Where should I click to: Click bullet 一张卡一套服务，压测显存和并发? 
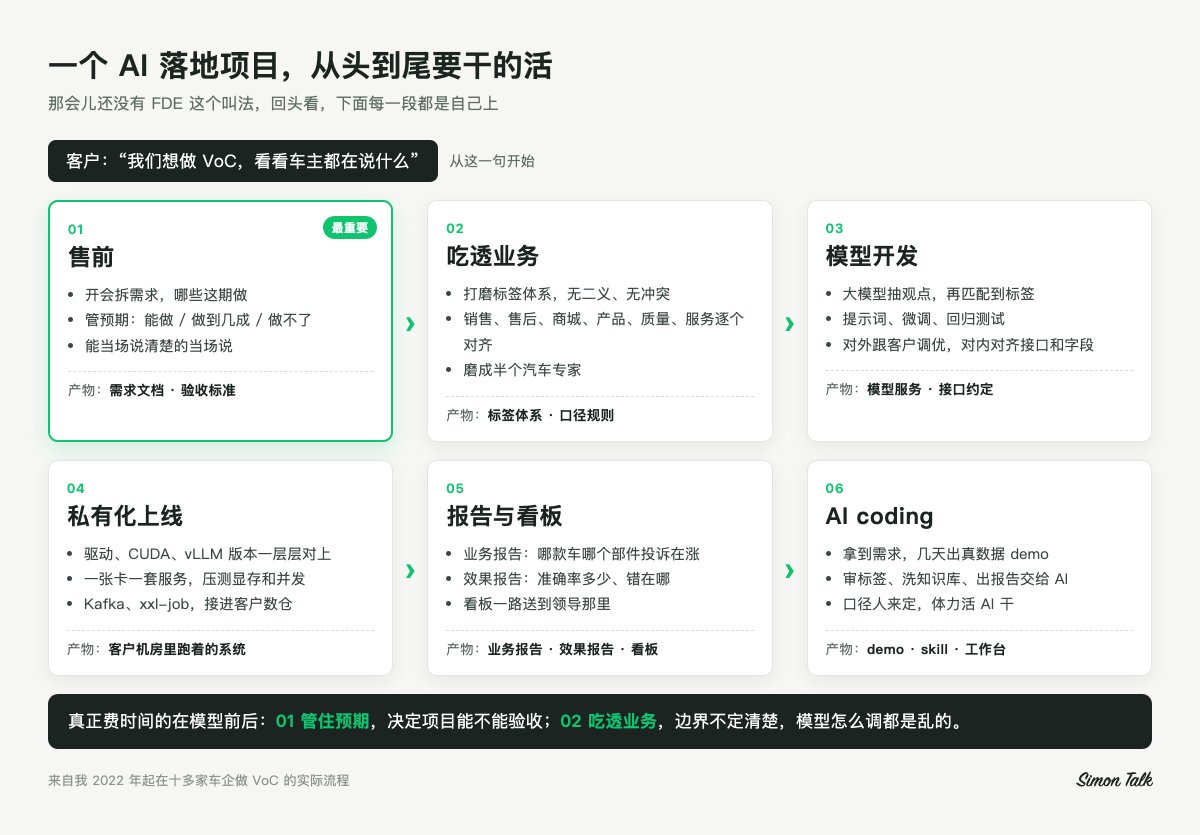click(x=196, y=579)
